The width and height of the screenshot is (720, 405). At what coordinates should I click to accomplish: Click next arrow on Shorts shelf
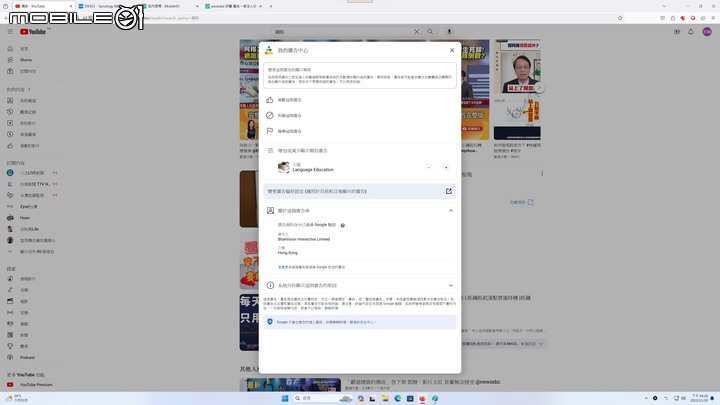540,87
